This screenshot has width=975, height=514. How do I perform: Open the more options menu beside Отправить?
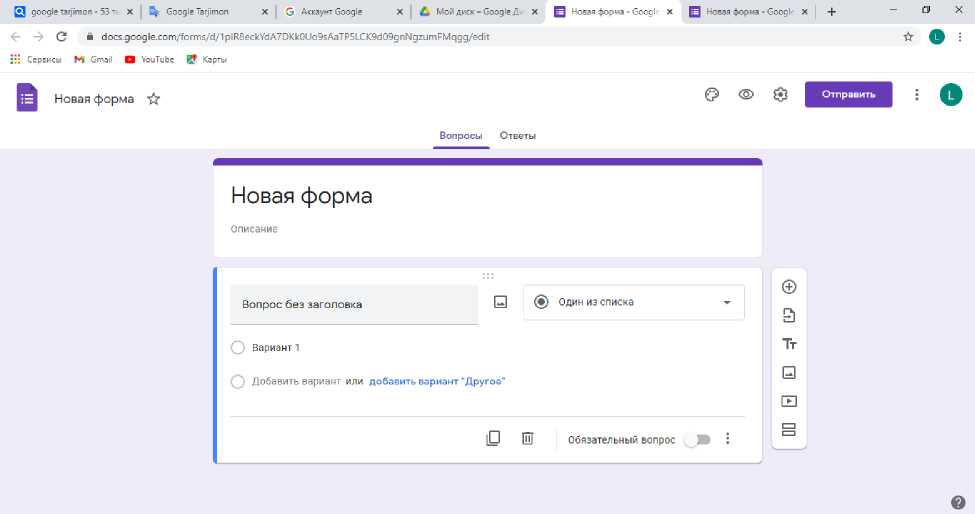tap(917, 94)
